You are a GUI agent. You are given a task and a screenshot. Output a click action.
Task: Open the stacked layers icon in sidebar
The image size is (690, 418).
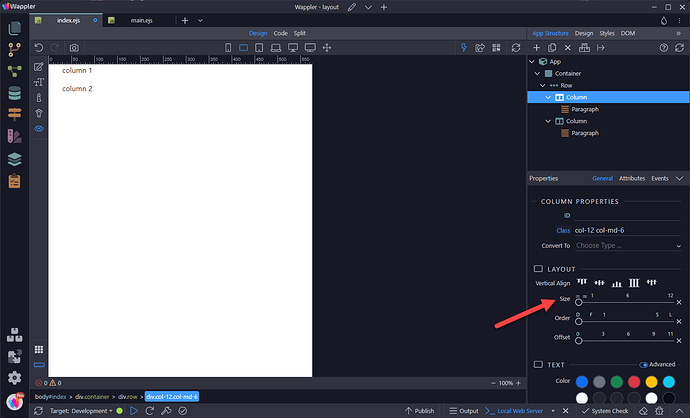pos(15,159)
